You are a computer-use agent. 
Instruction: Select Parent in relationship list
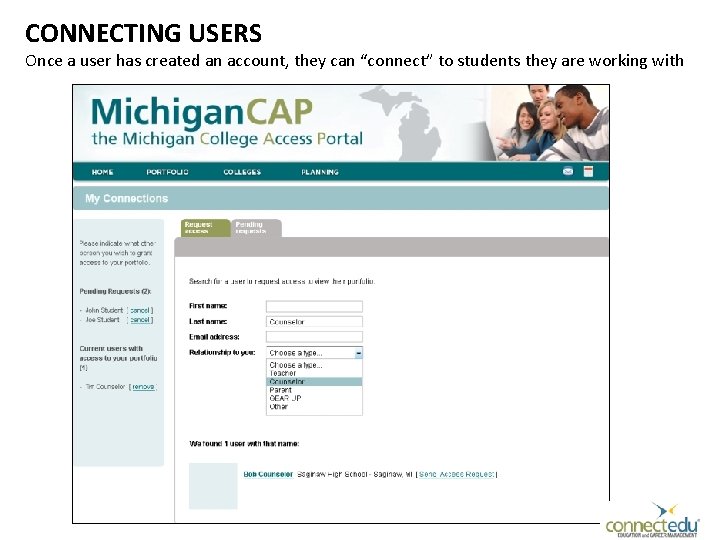pyautogui.click(x=314, y=390)
